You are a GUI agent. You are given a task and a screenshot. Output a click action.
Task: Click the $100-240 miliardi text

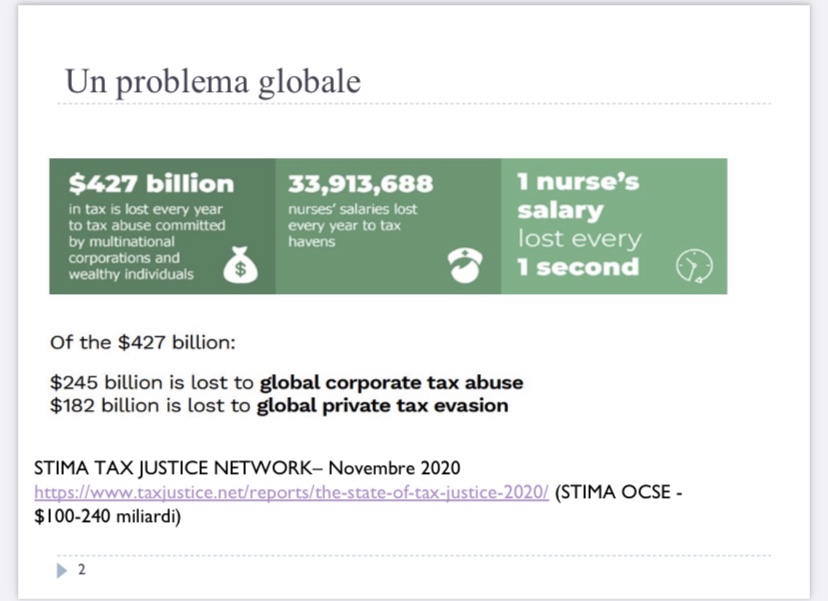coord(108,516)
